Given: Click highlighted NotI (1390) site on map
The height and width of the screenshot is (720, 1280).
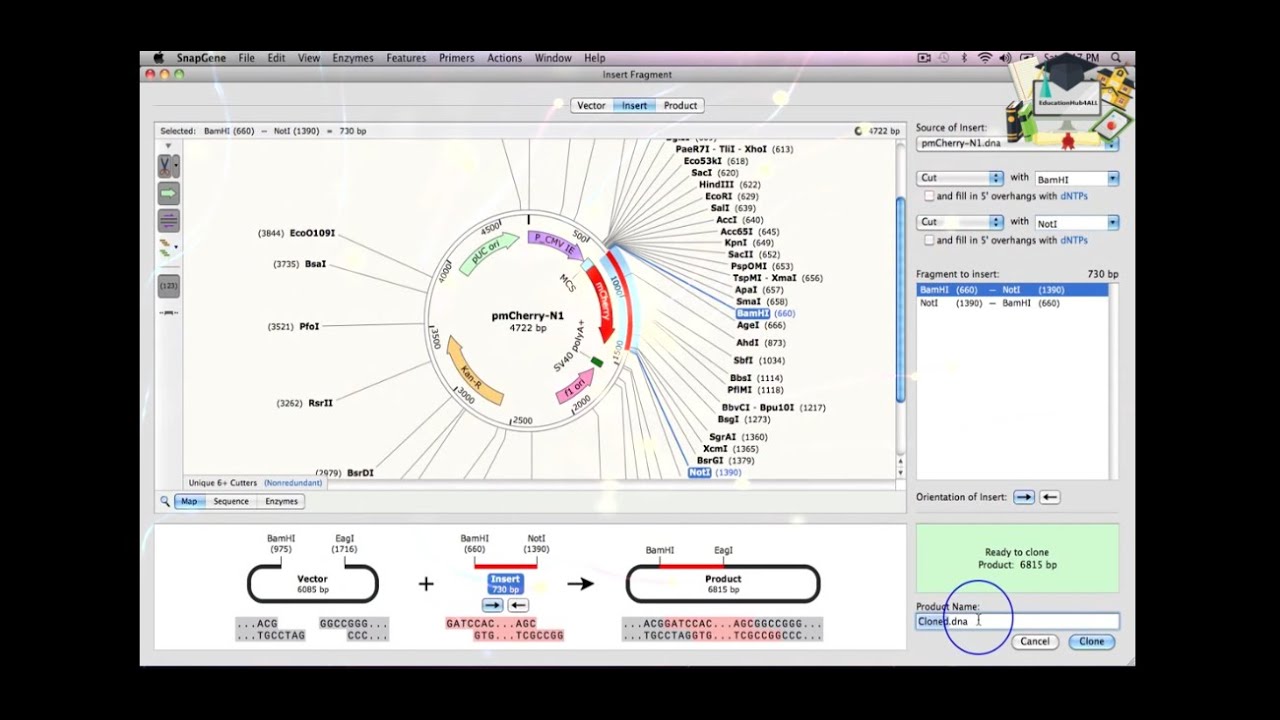Looking at the screenshot, I should (715, 472).
